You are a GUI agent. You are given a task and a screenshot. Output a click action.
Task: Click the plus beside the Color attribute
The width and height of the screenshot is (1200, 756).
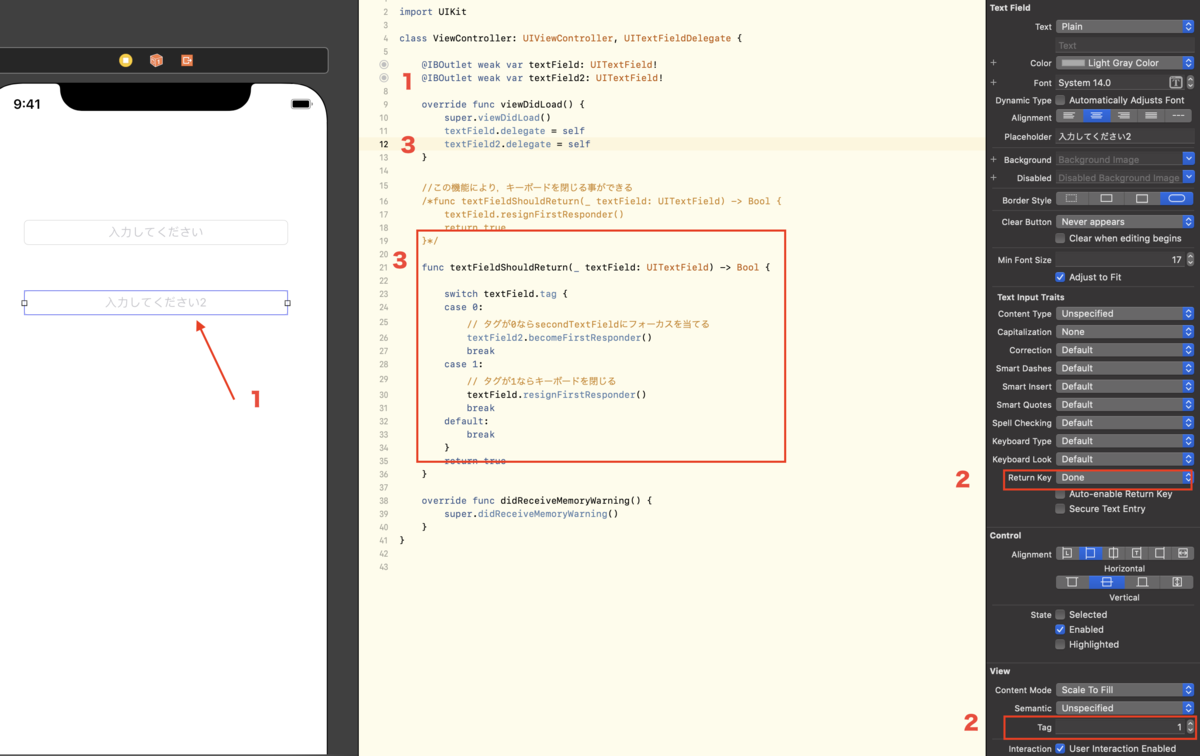click(992, 61)
